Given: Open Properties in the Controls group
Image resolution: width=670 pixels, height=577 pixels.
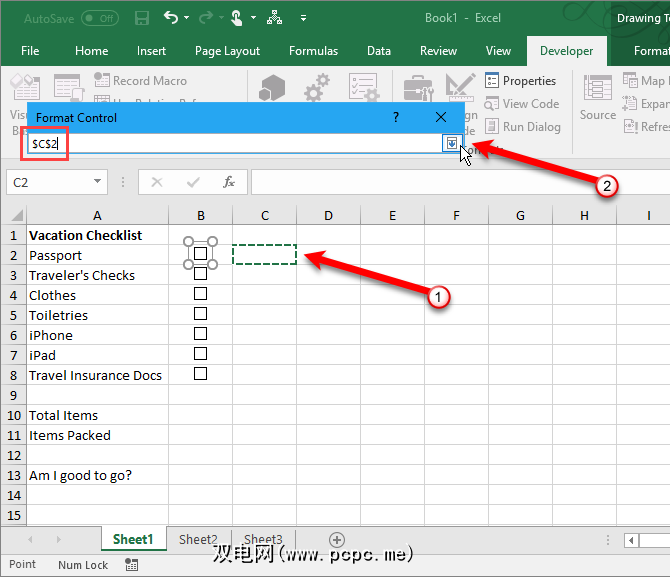Looking at the screenshot, I should pos(521,81).
